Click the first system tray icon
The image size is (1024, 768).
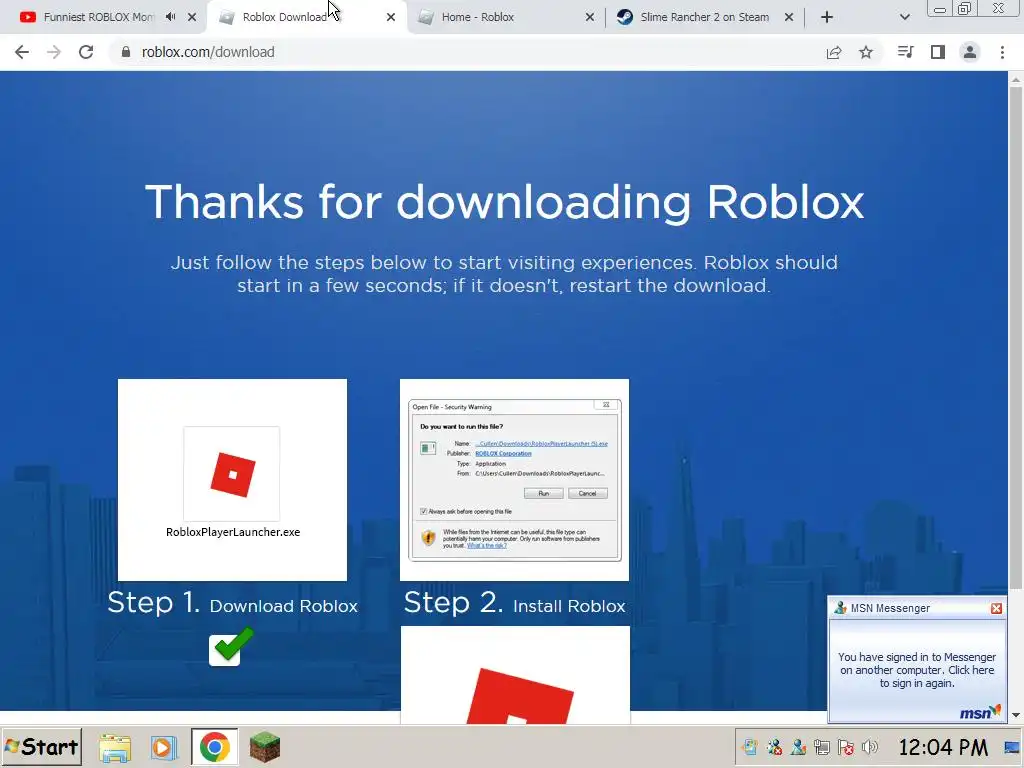[x=750, y=747]
